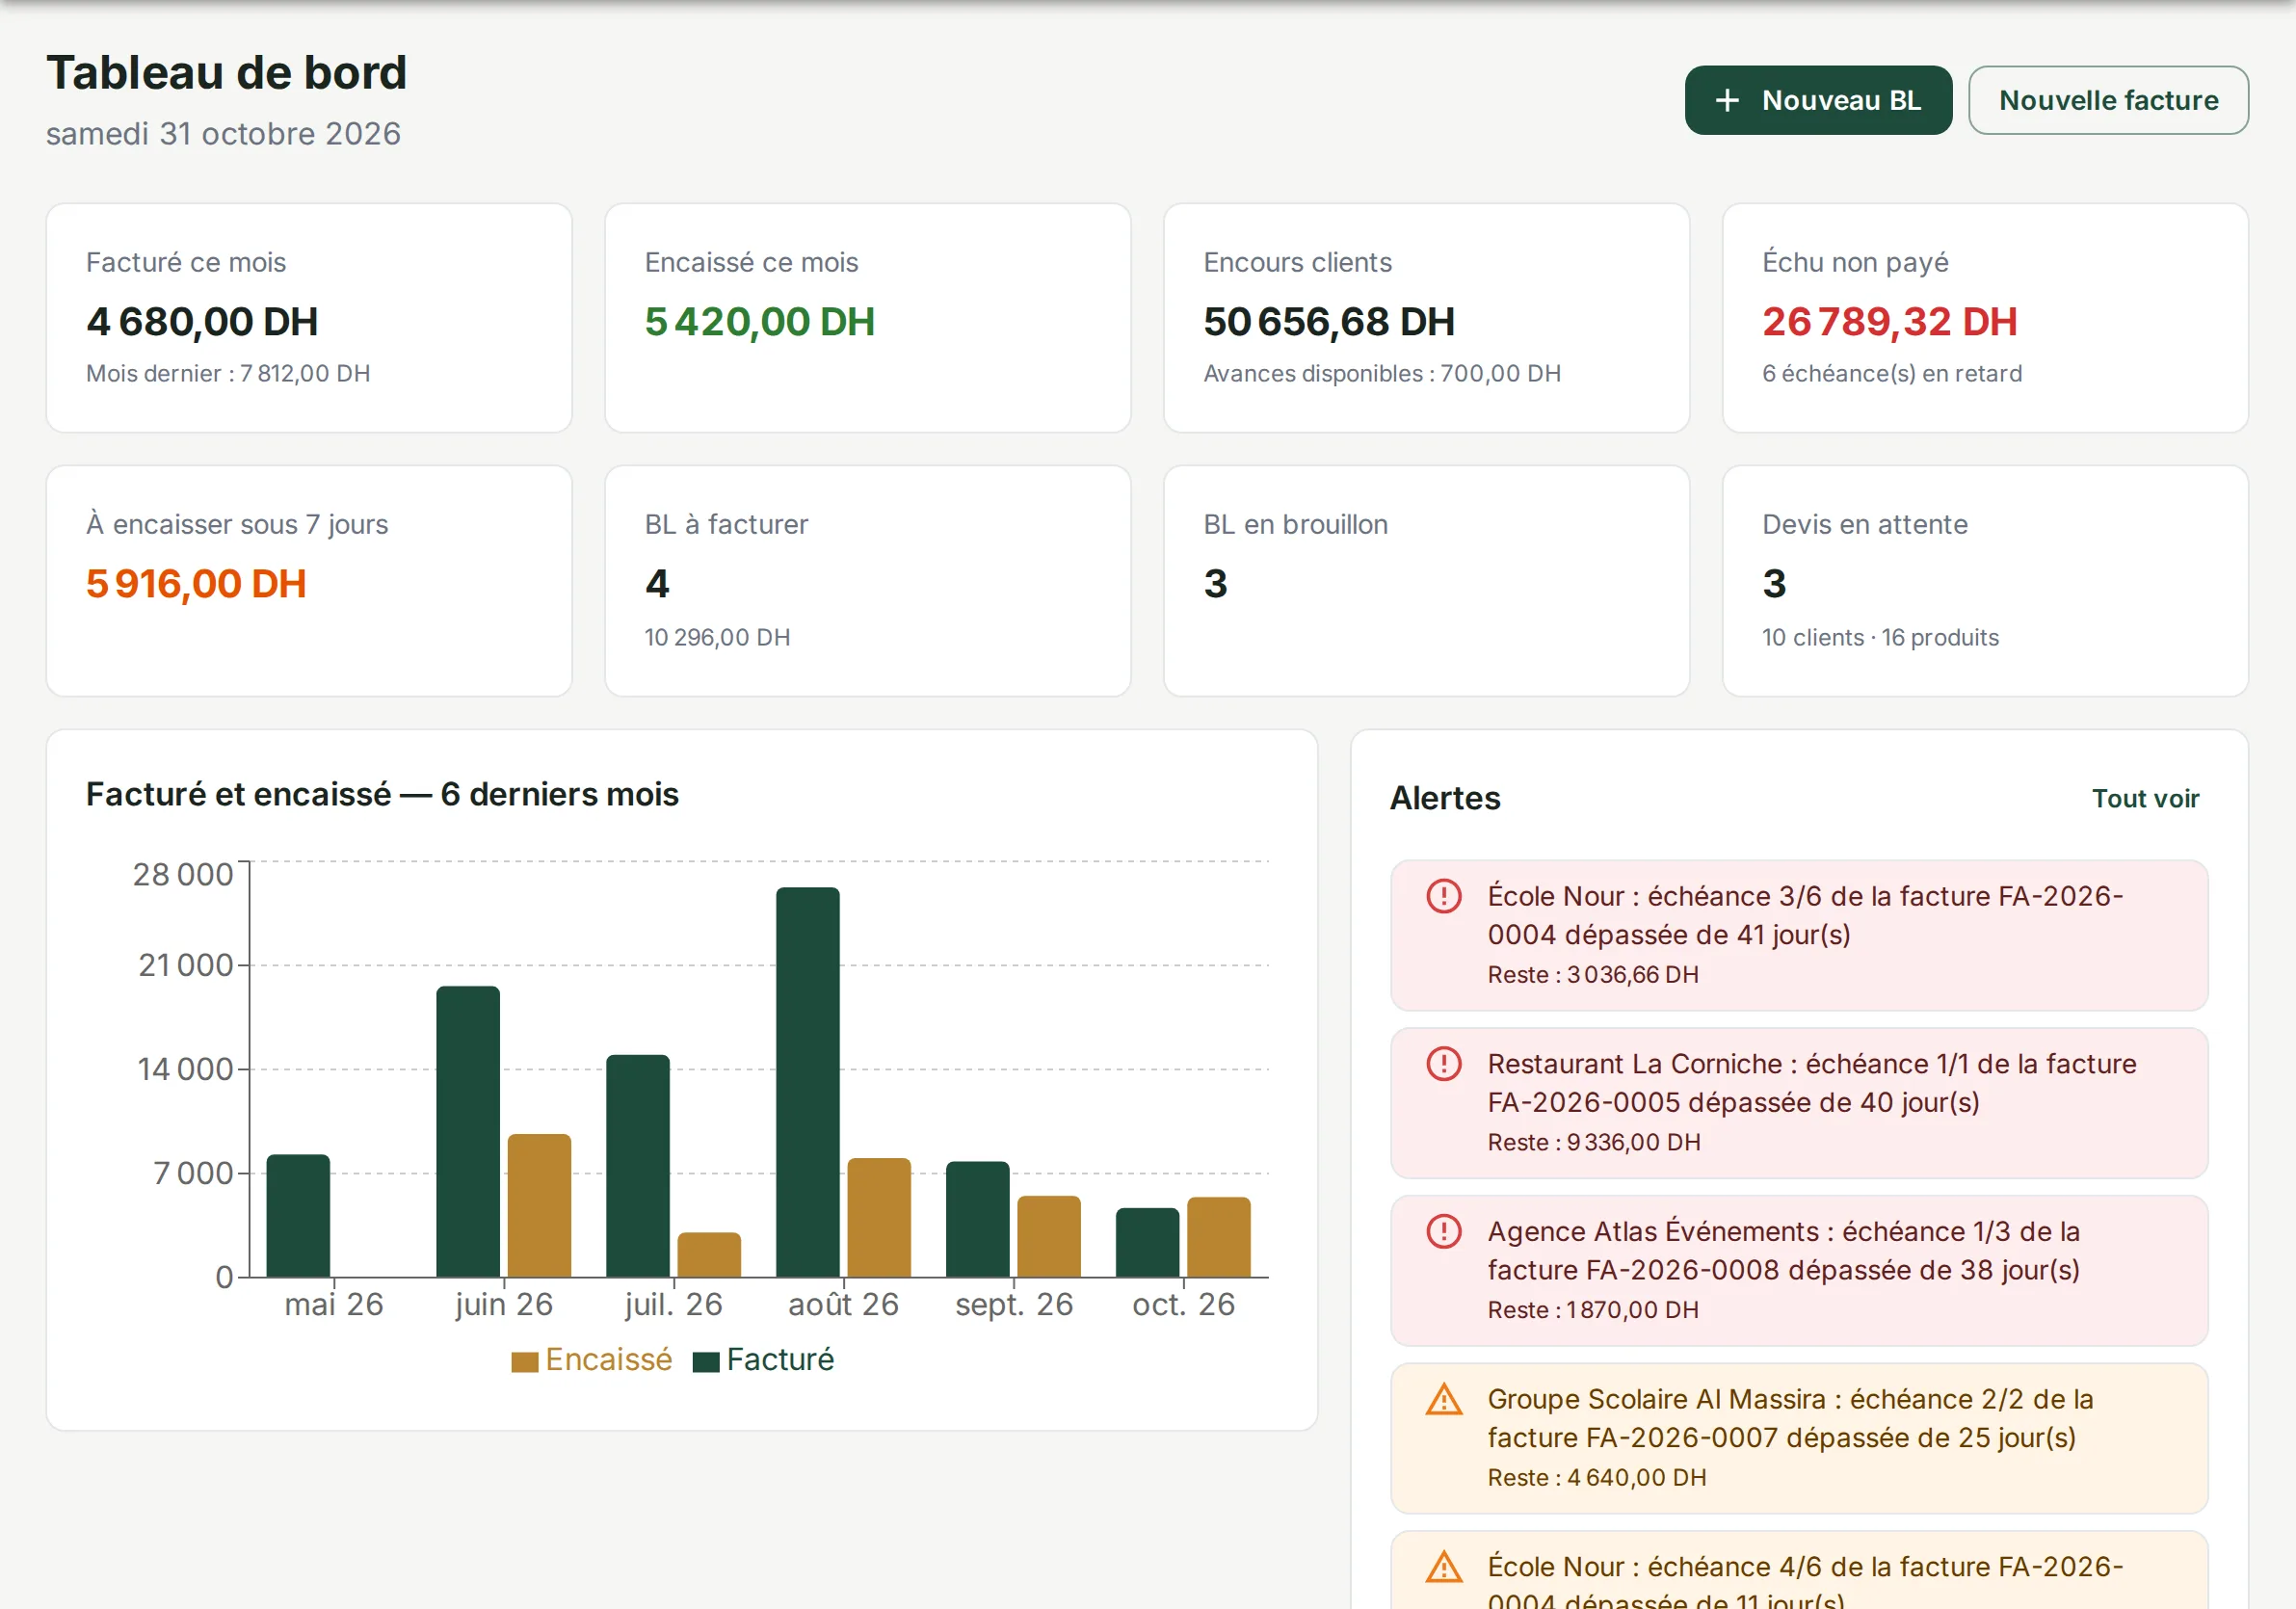
Task: Toggle the Facturé legend swatch
Action: click(706, 1362)
